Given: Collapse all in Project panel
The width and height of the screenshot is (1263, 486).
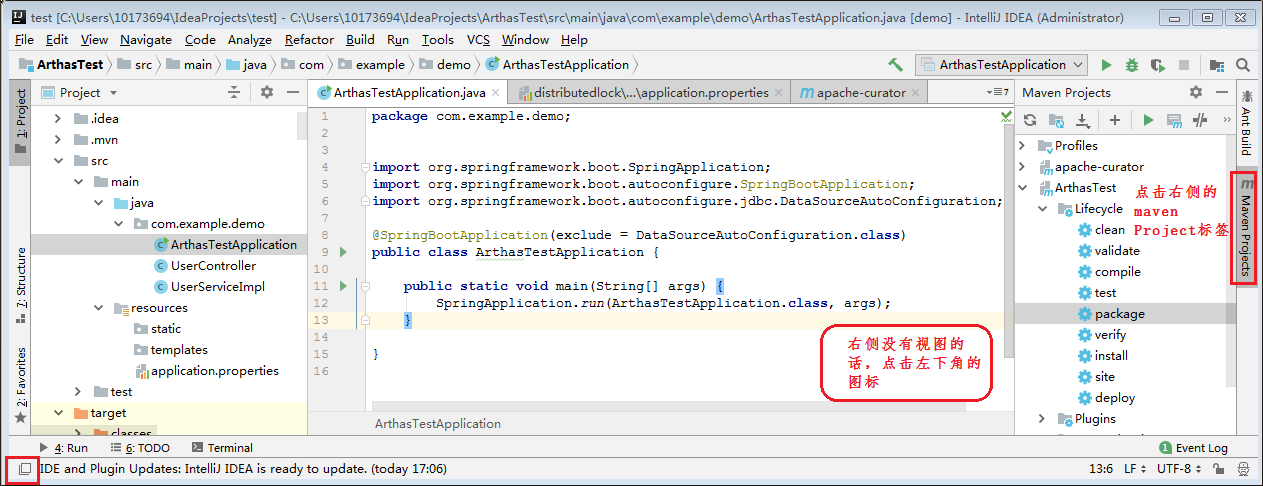Looking at the screenshot, I should tap(234, 92).
